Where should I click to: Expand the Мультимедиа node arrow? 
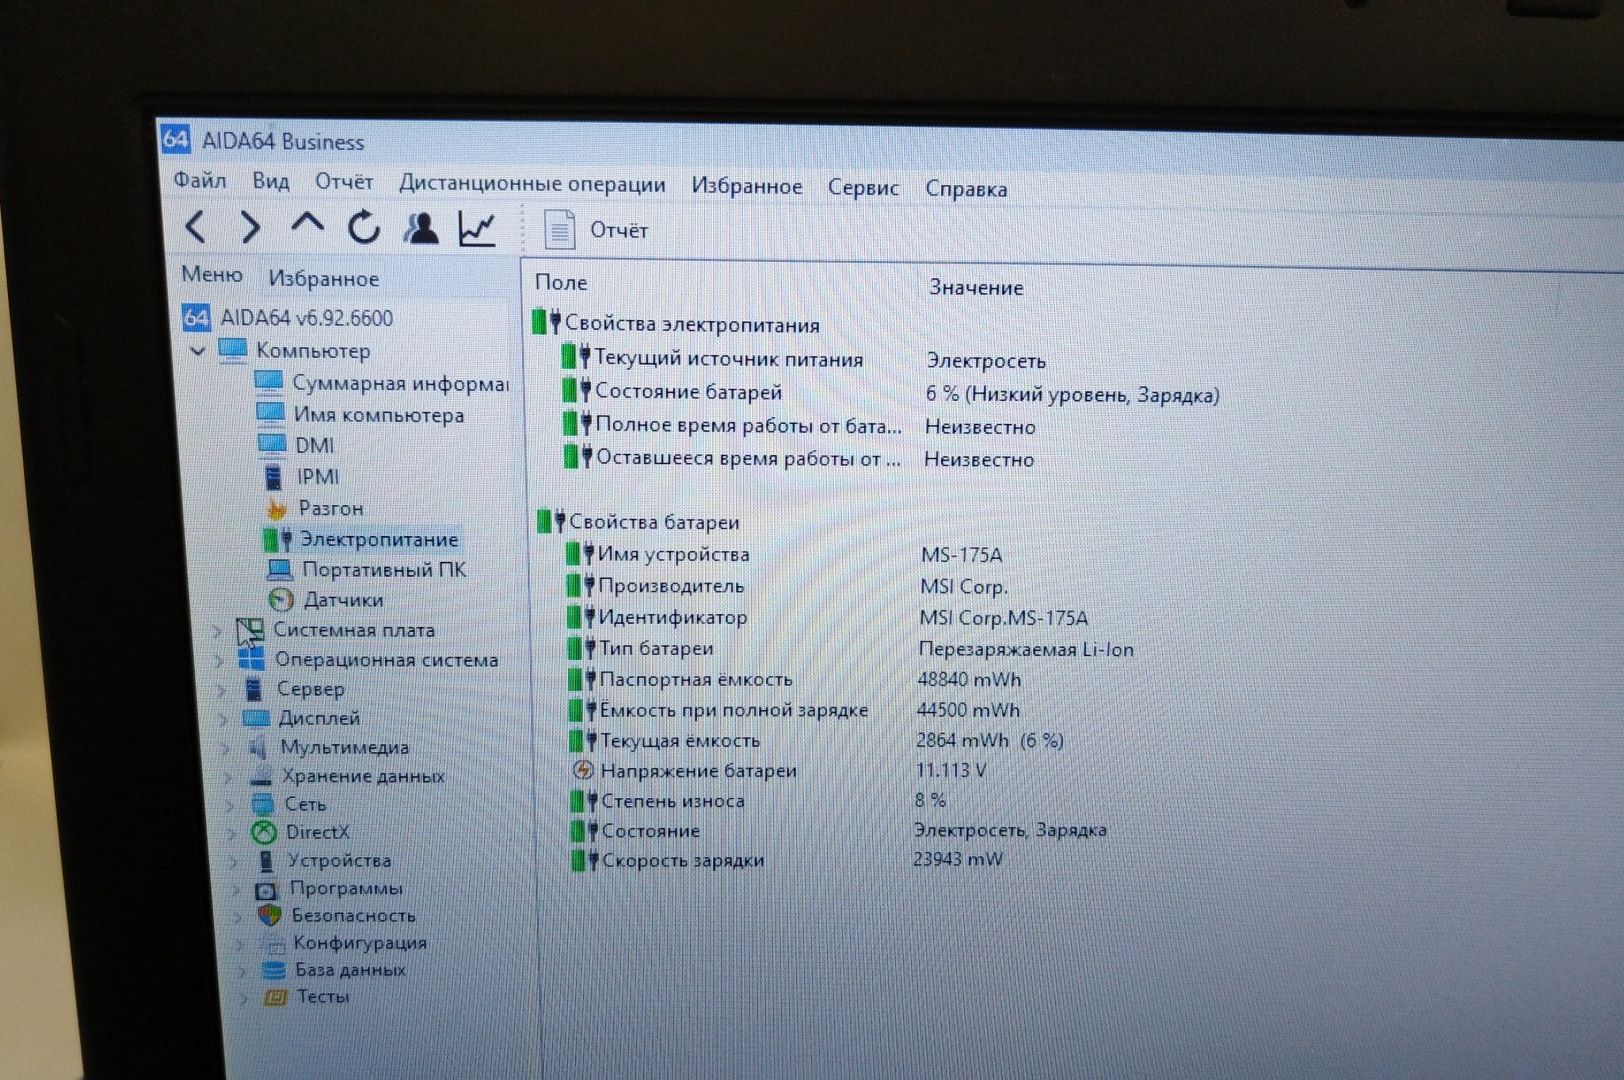(226, 747)
